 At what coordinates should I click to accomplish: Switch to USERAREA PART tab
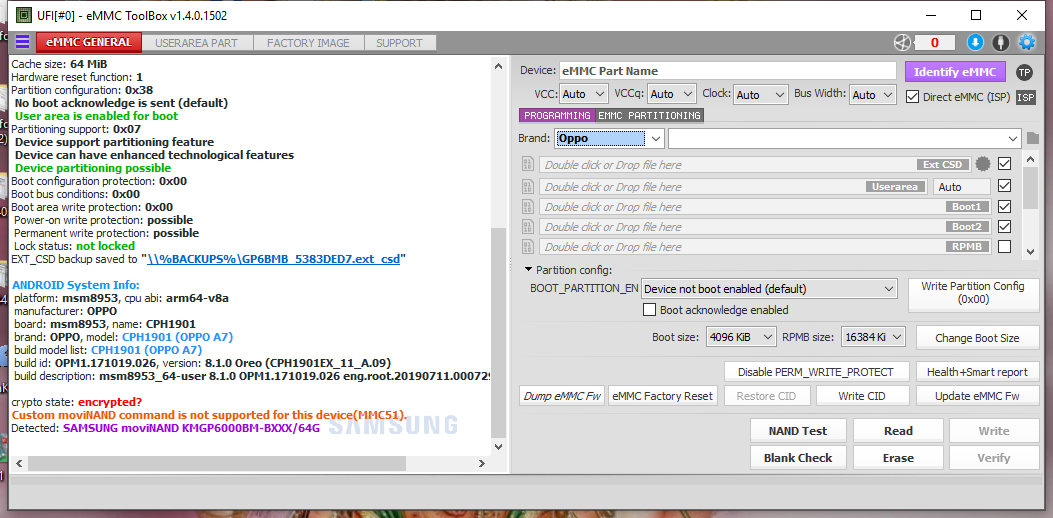197,43
